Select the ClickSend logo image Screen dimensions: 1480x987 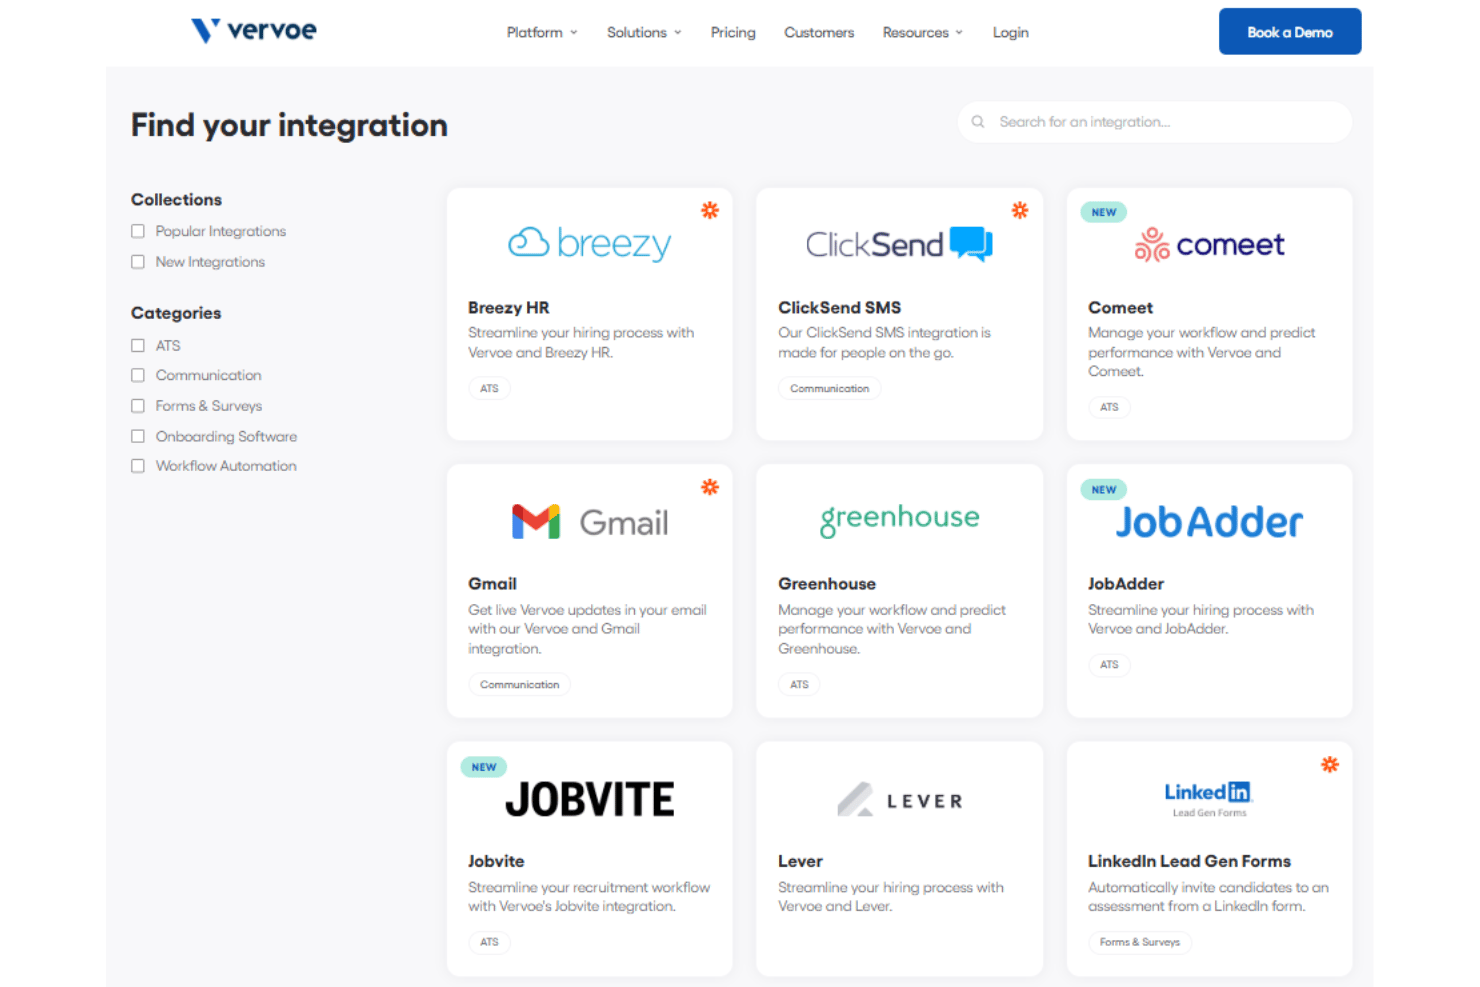(899, 244)
